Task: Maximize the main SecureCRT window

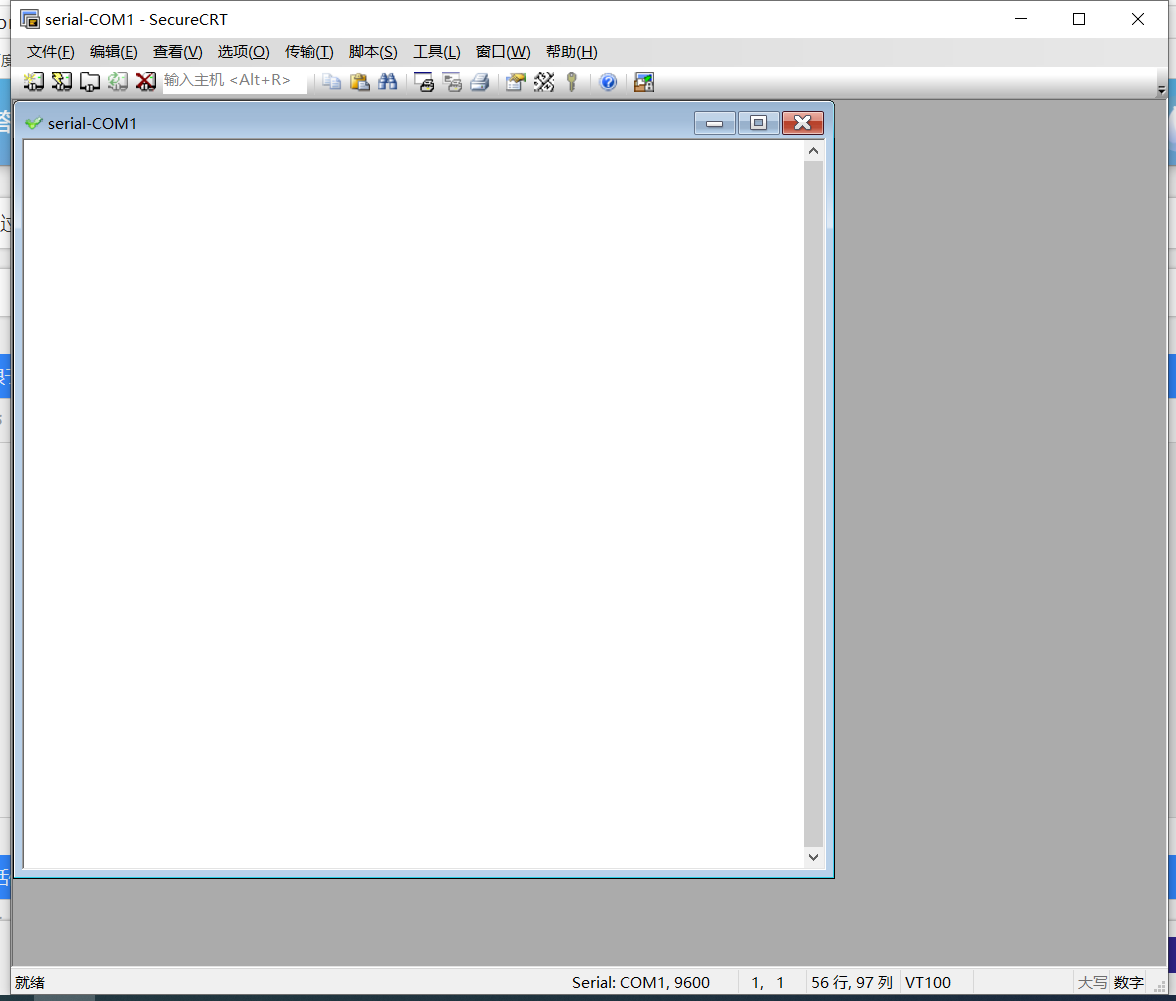Action: pyautogui.click(x=1078, y=19)
